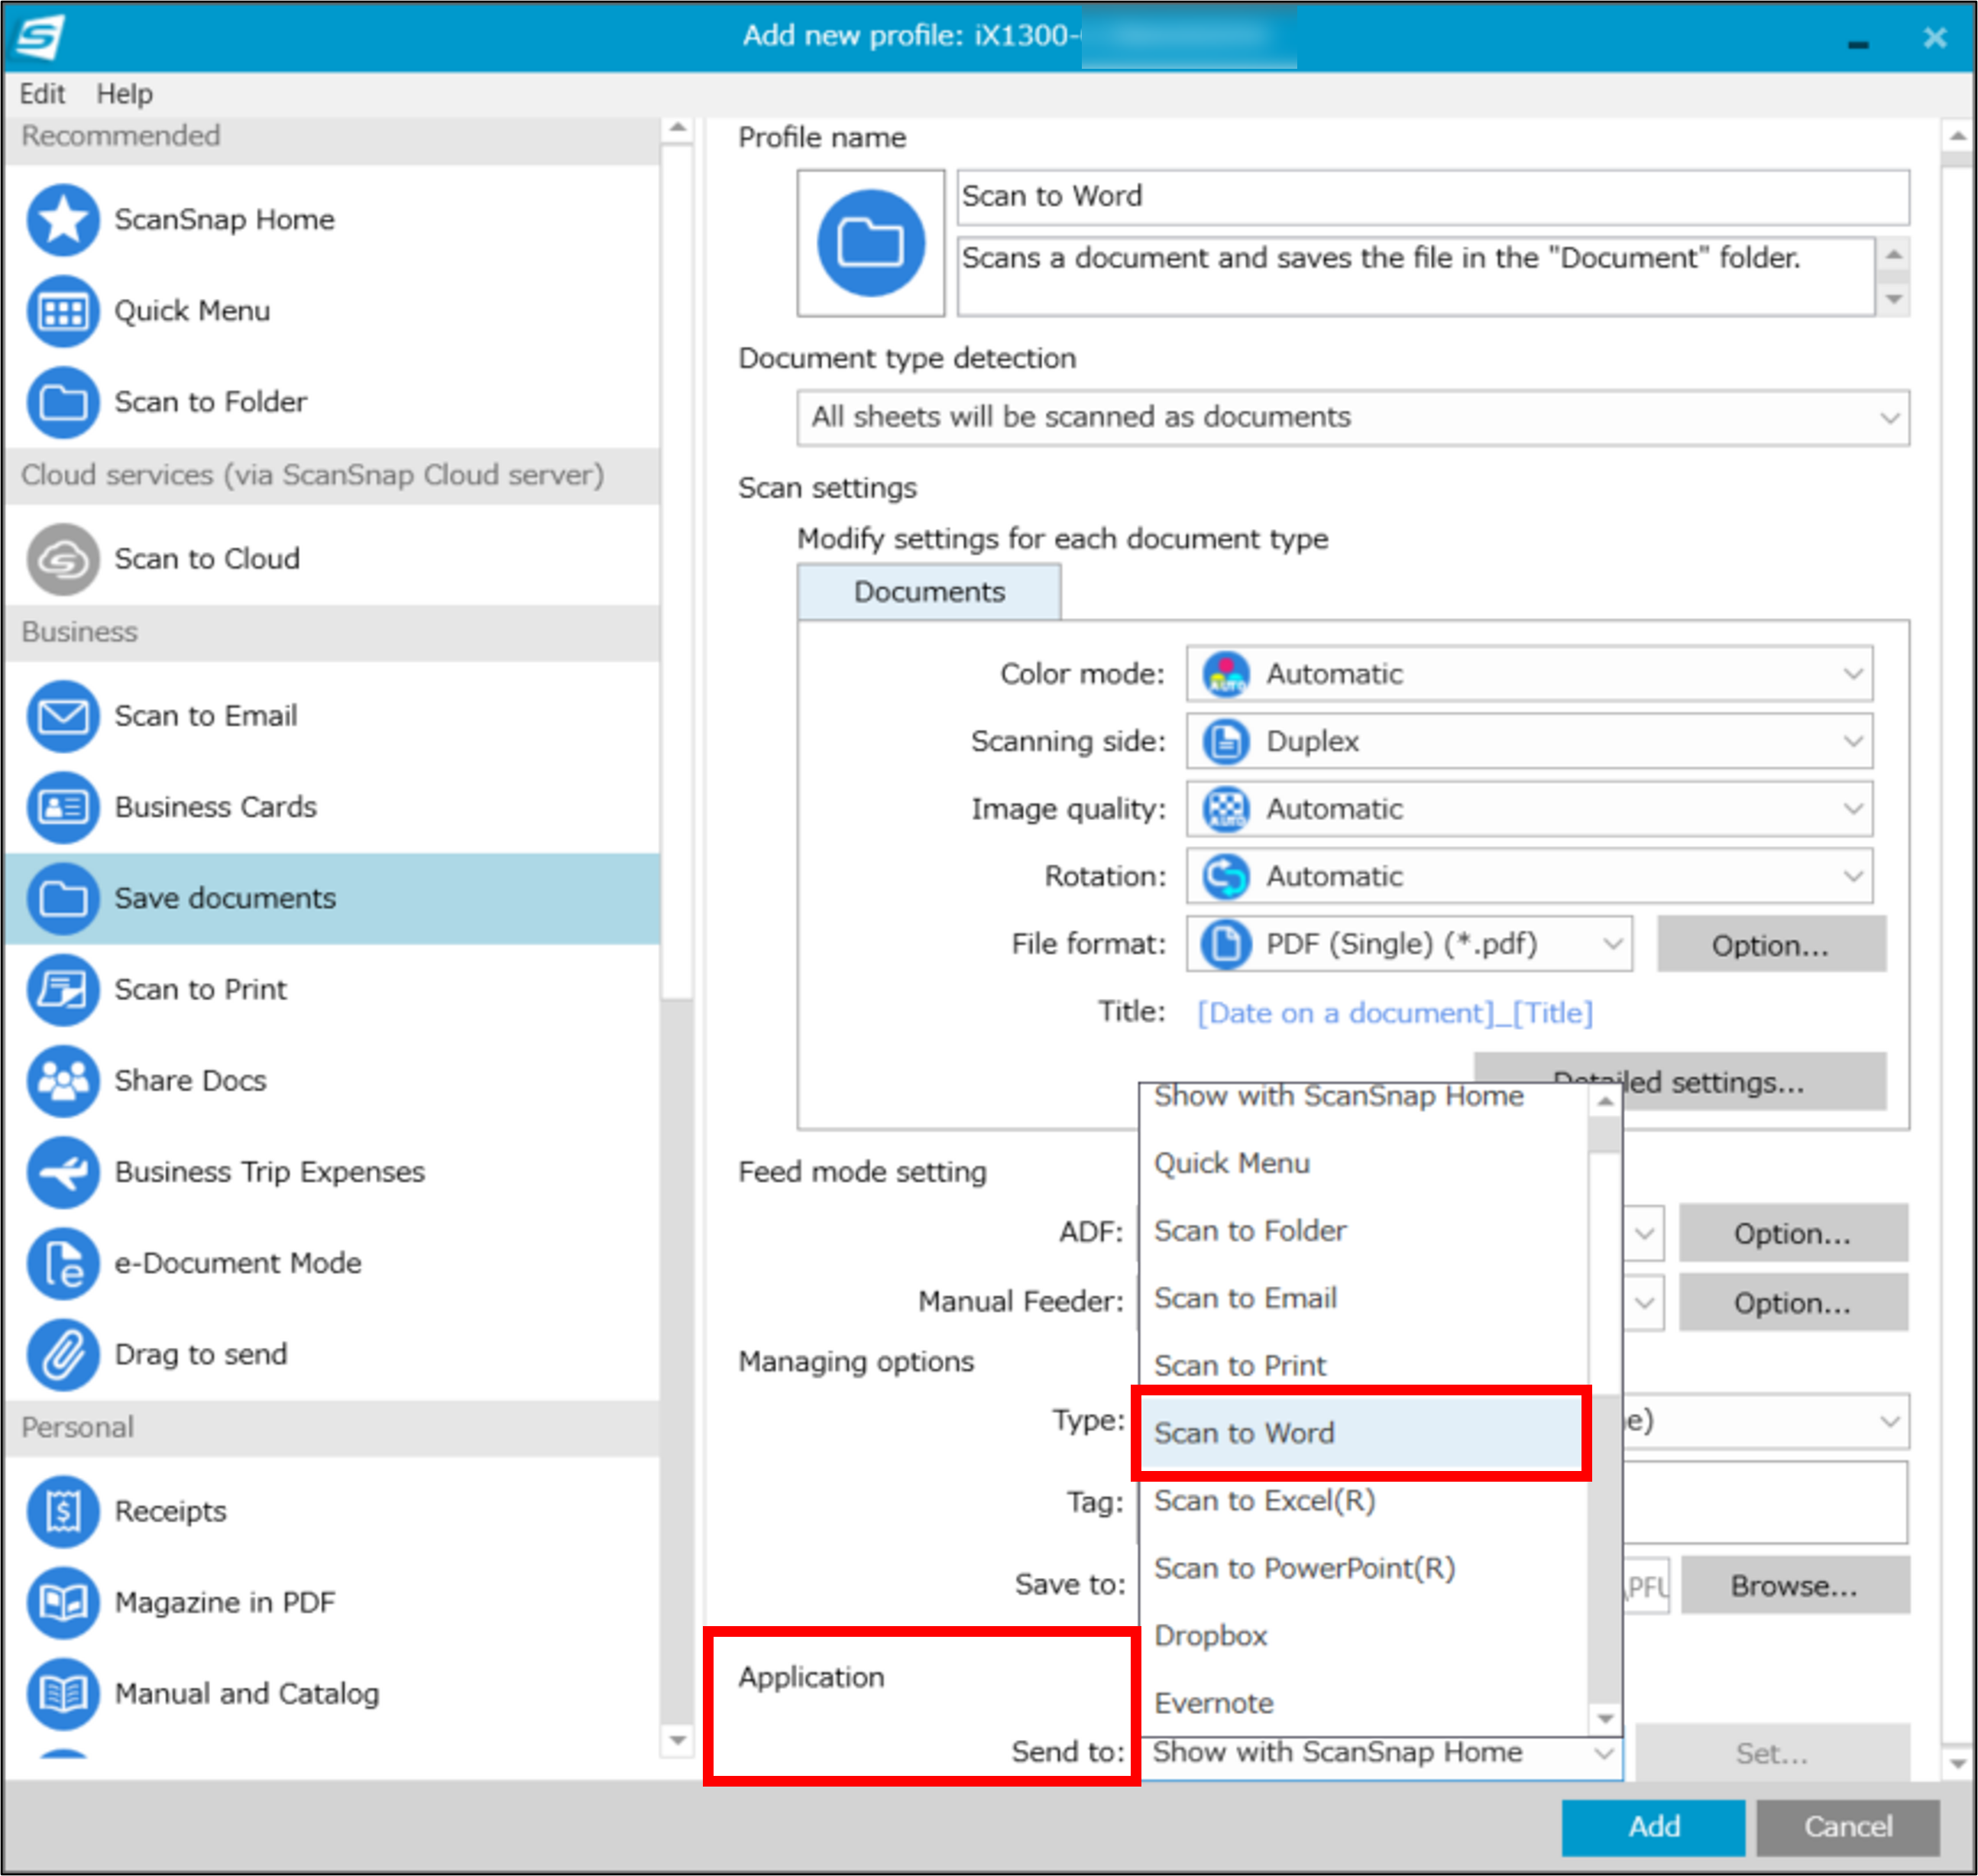
Task: Click the Browse... button
Action: coord(1794,1586)
